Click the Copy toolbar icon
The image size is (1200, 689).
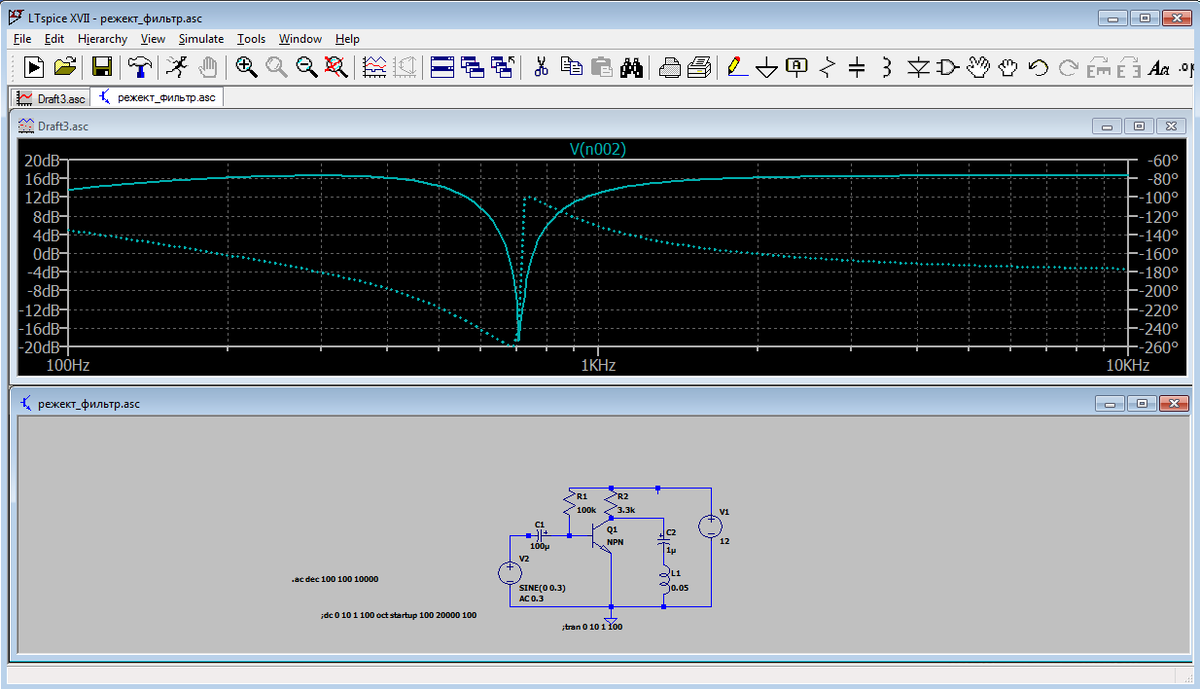tap(571, 67)
